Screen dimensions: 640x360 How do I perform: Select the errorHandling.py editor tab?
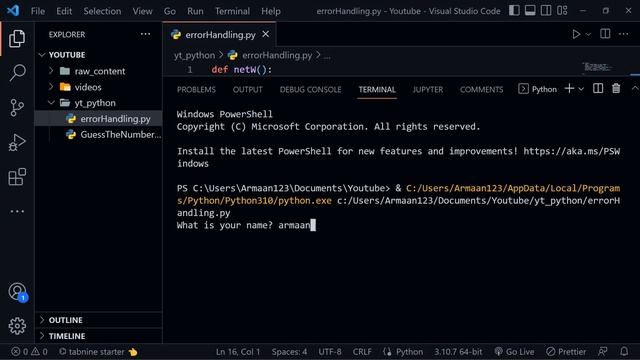pos(220,35)
